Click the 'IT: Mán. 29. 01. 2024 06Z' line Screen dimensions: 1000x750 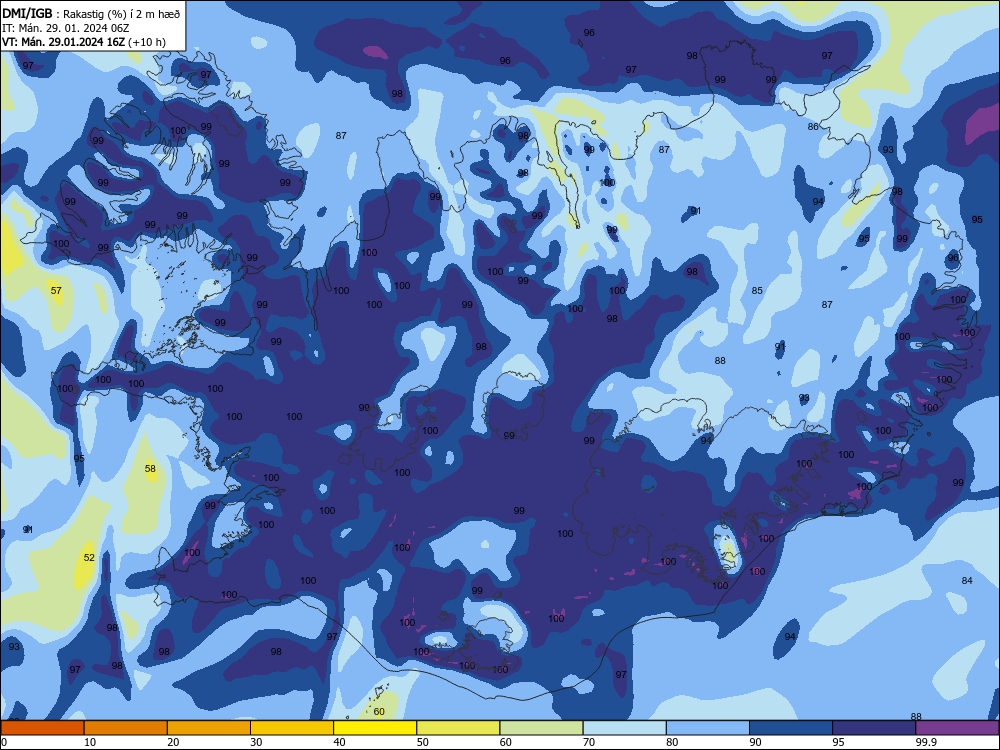pyautogui.click(x=65, y=27)
